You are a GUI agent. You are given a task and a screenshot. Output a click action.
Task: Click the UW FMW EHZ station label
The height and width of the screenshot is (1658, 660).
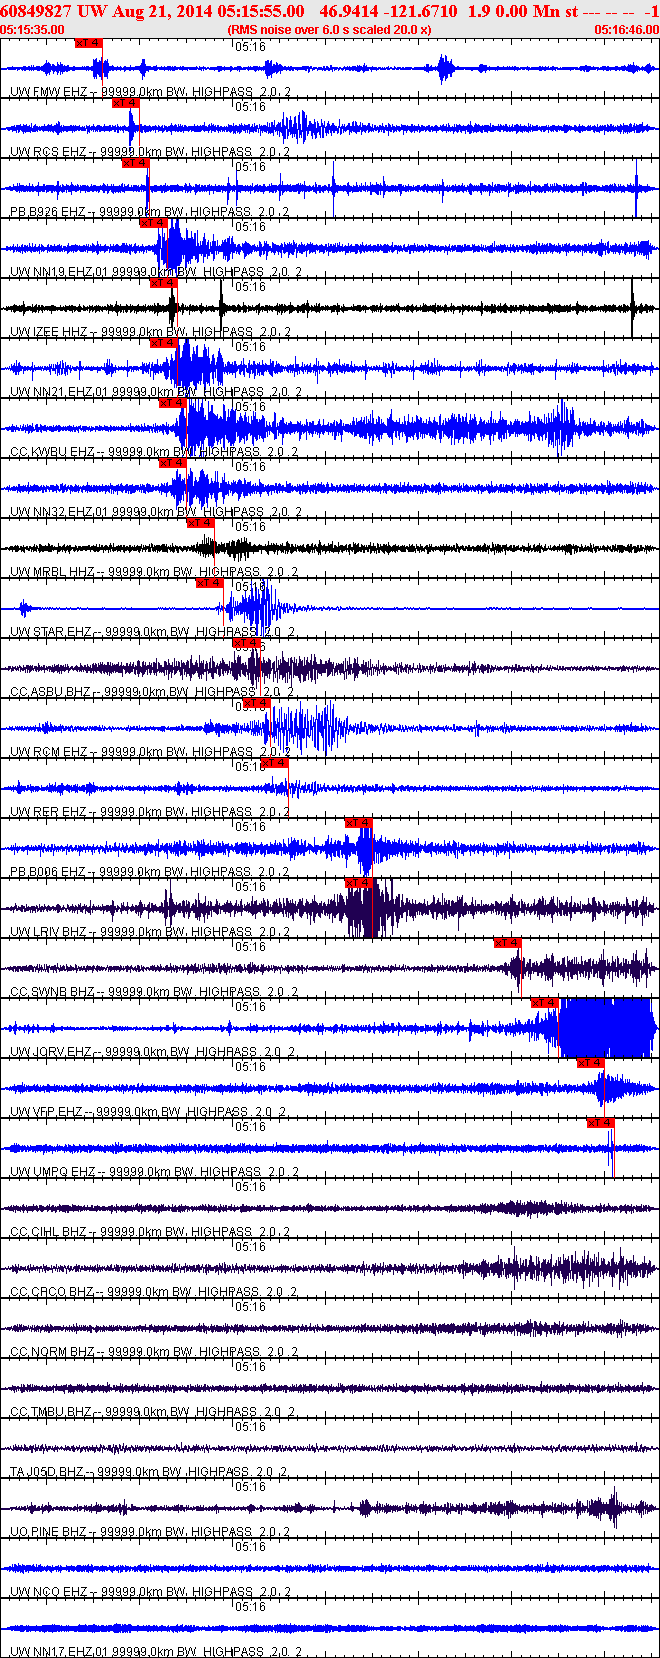coord(49,92)
